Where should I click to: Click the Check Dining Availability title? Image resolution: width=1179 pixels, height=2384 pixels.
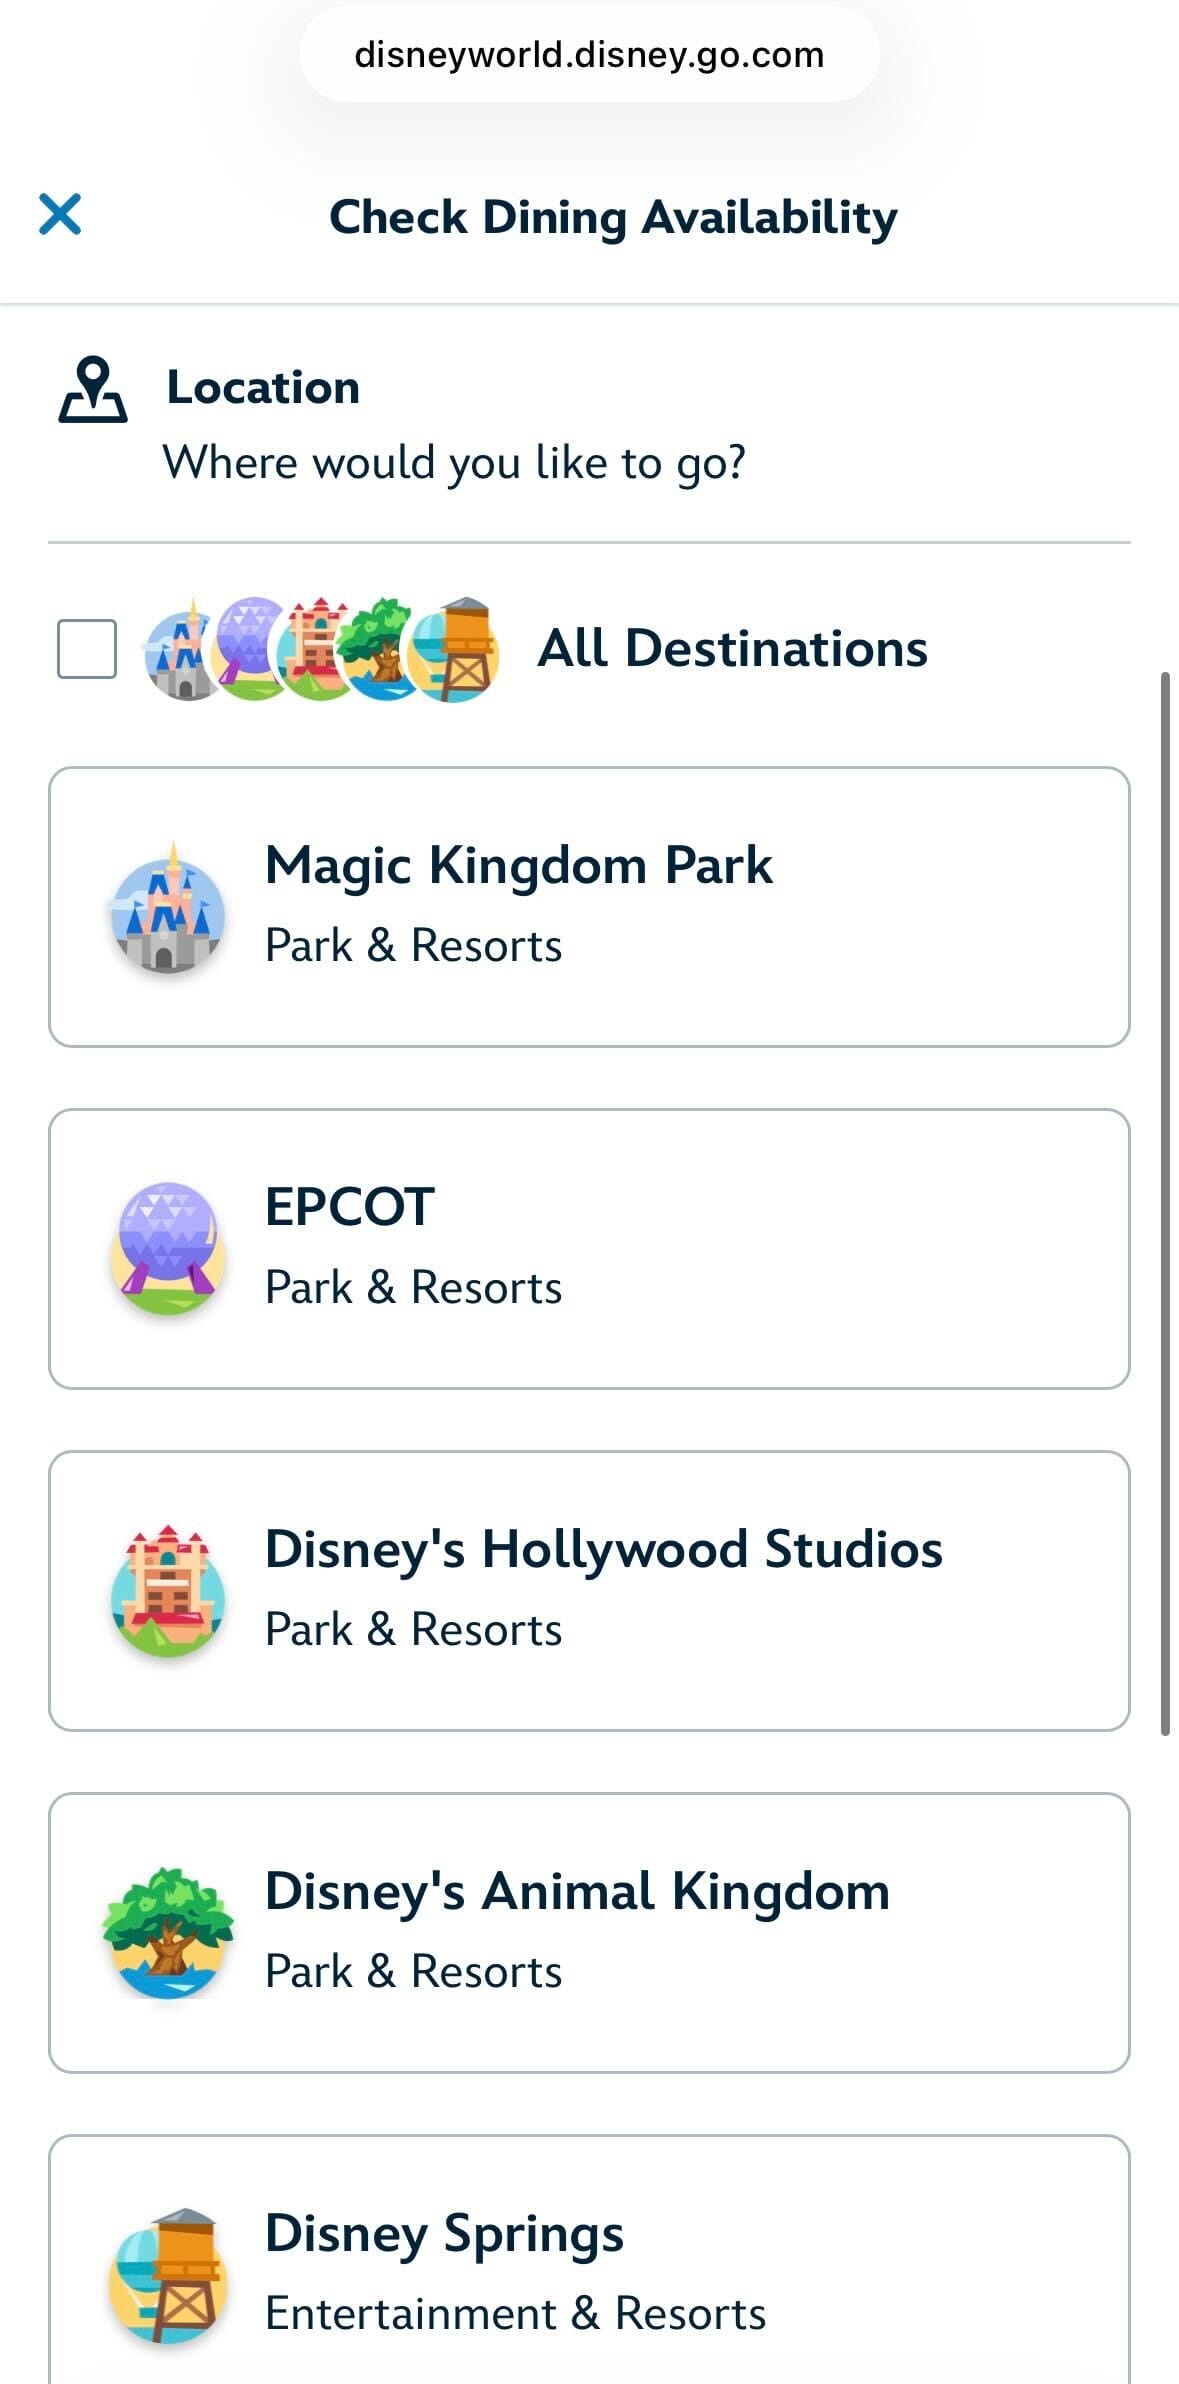[x=613, y=217]
